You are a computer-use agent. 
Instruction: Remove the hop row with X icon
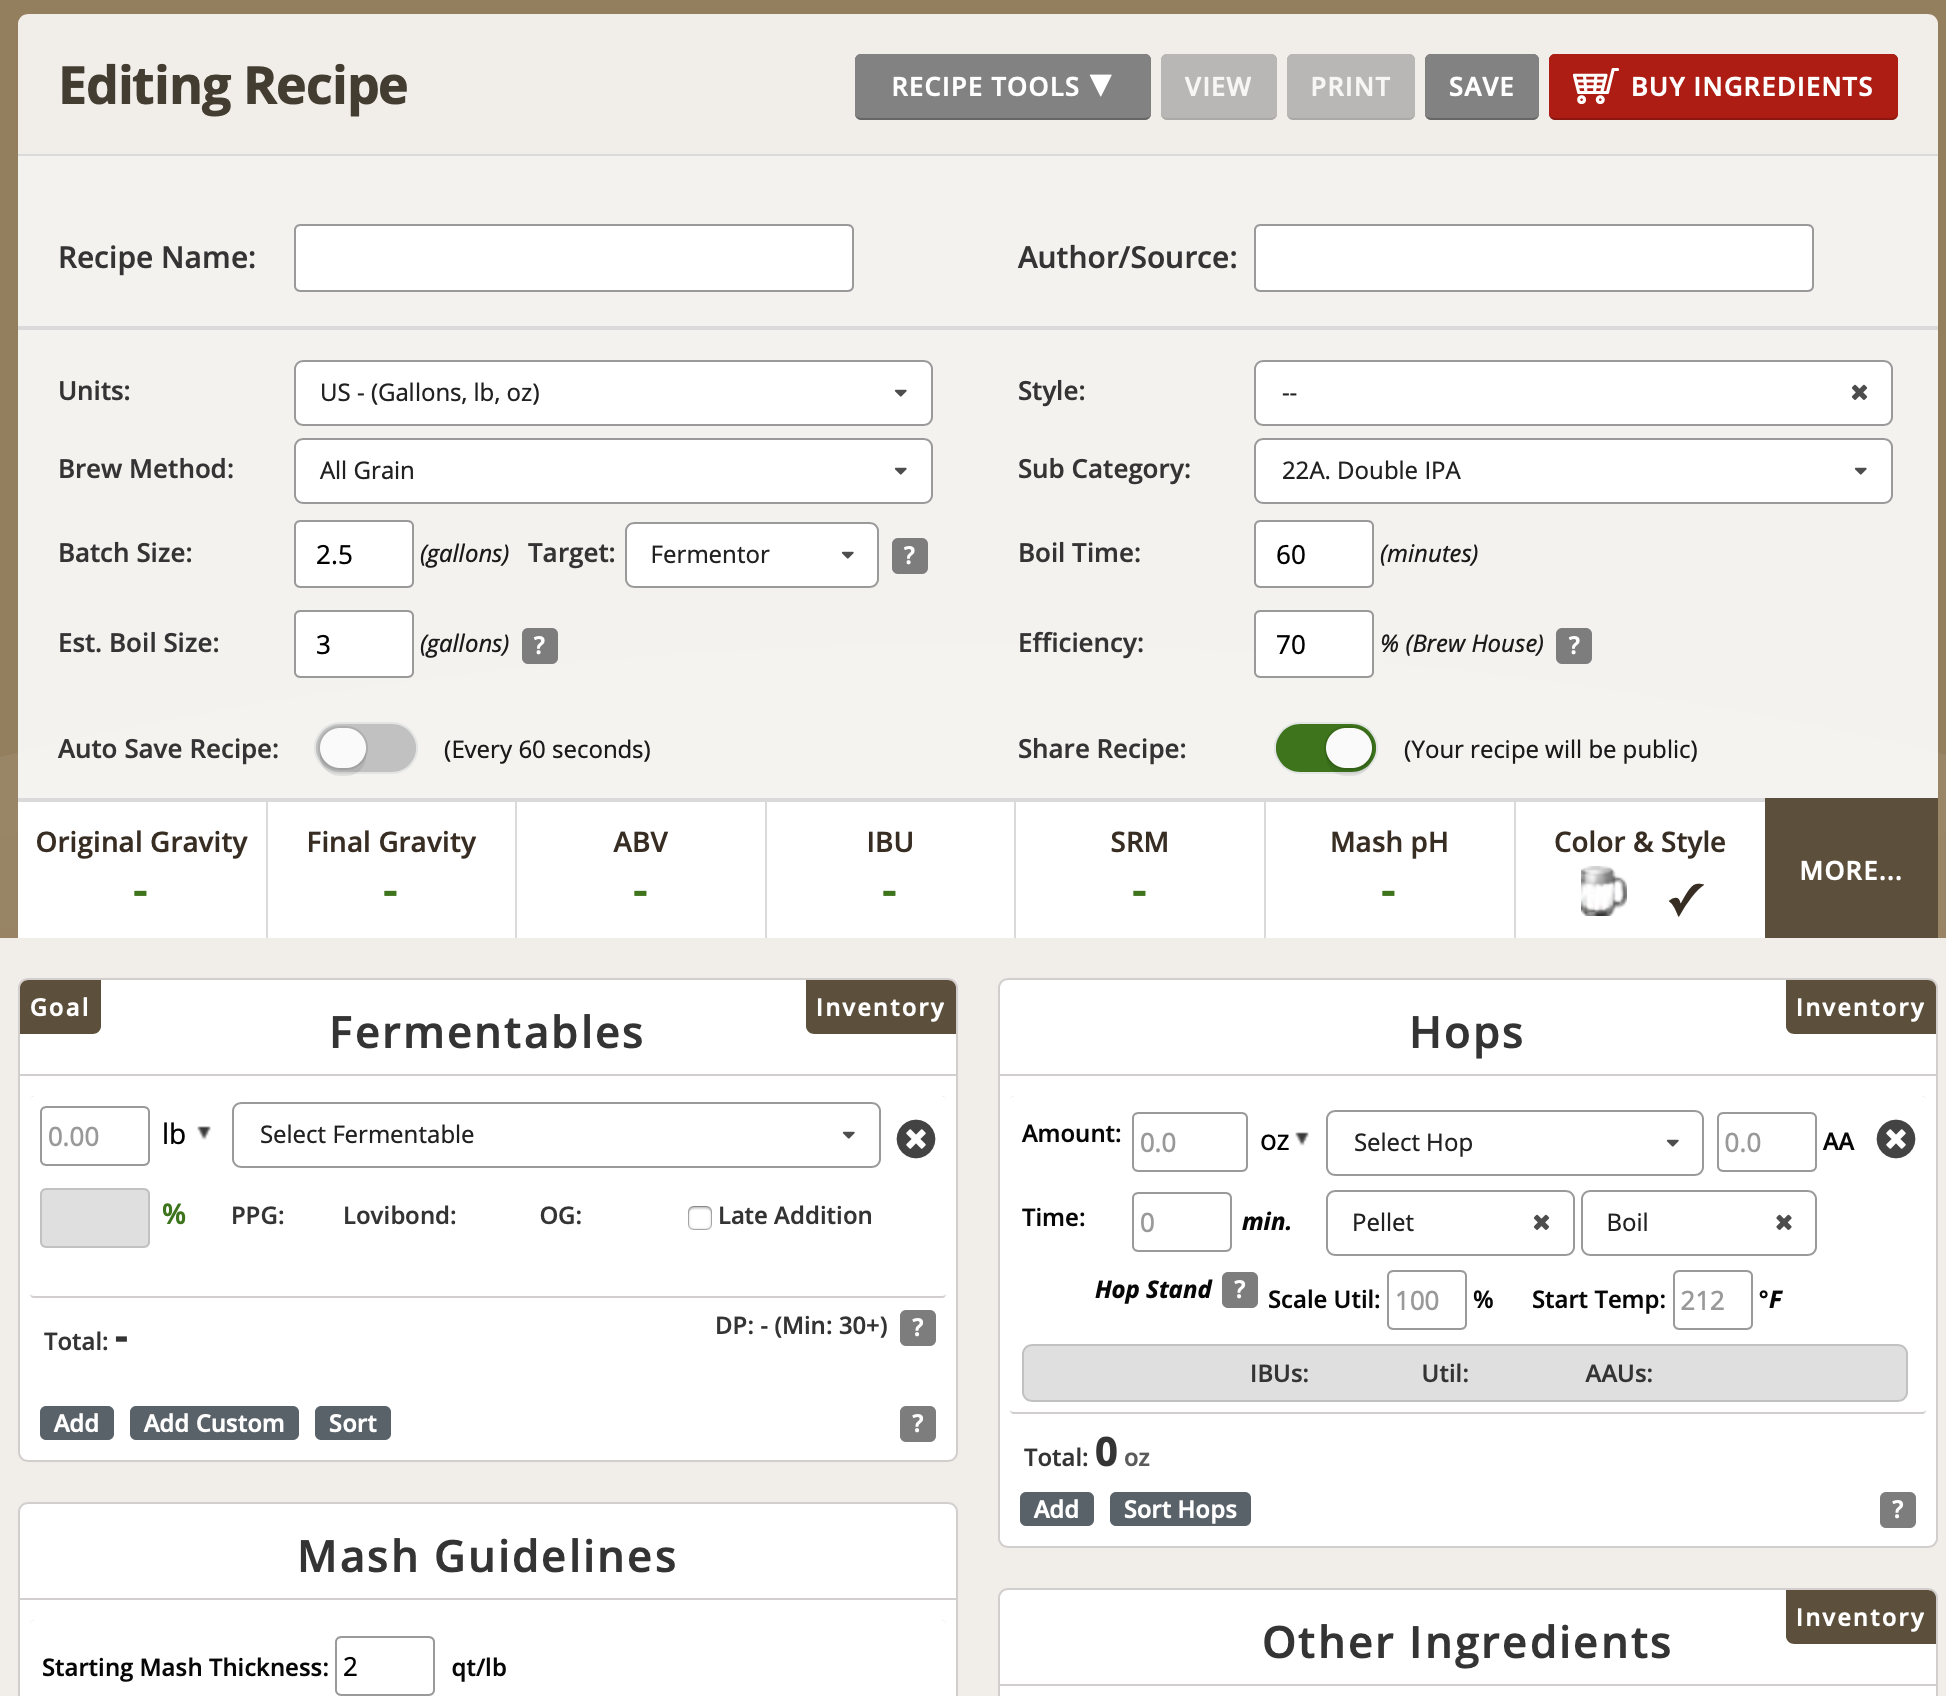(1895, 1138)
